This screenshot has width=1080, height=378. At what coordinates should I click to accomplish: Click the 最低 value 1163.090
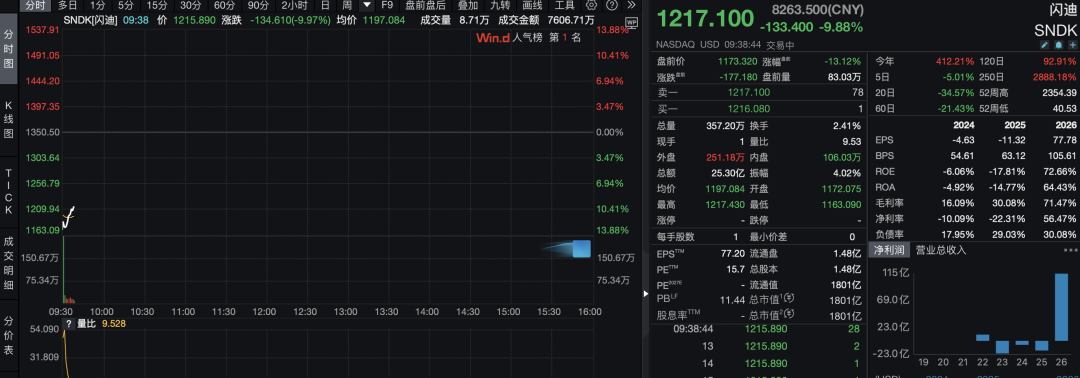pos(840,204)
